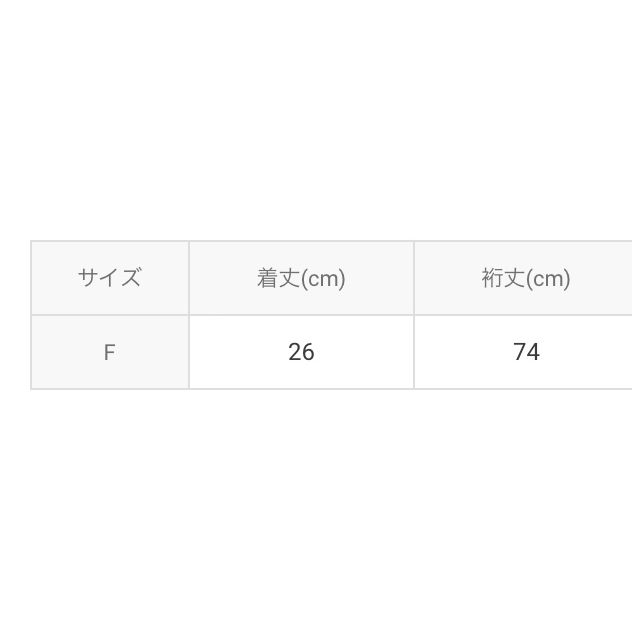Click the digit 6 in 26
632x632 pixels.
[x=308, y=352]
